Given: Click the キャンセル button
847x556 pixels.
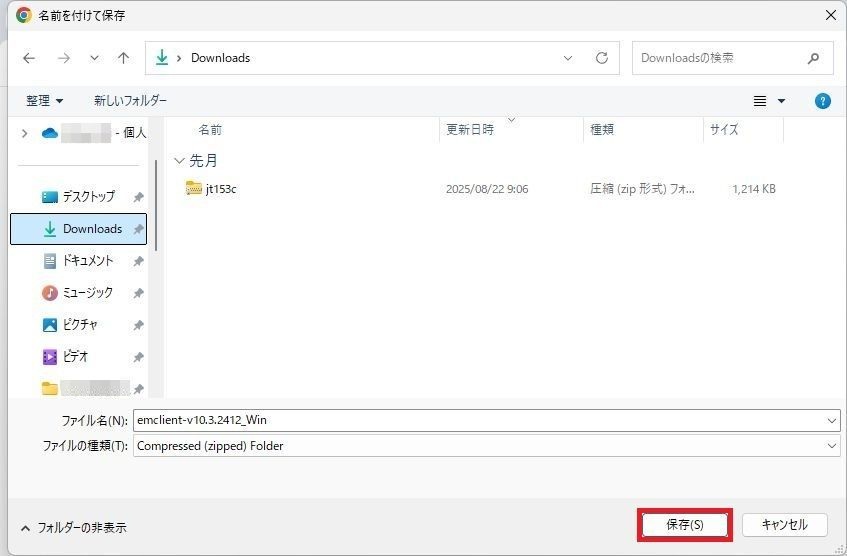Looking at the screenshot, I should [784, 525].
